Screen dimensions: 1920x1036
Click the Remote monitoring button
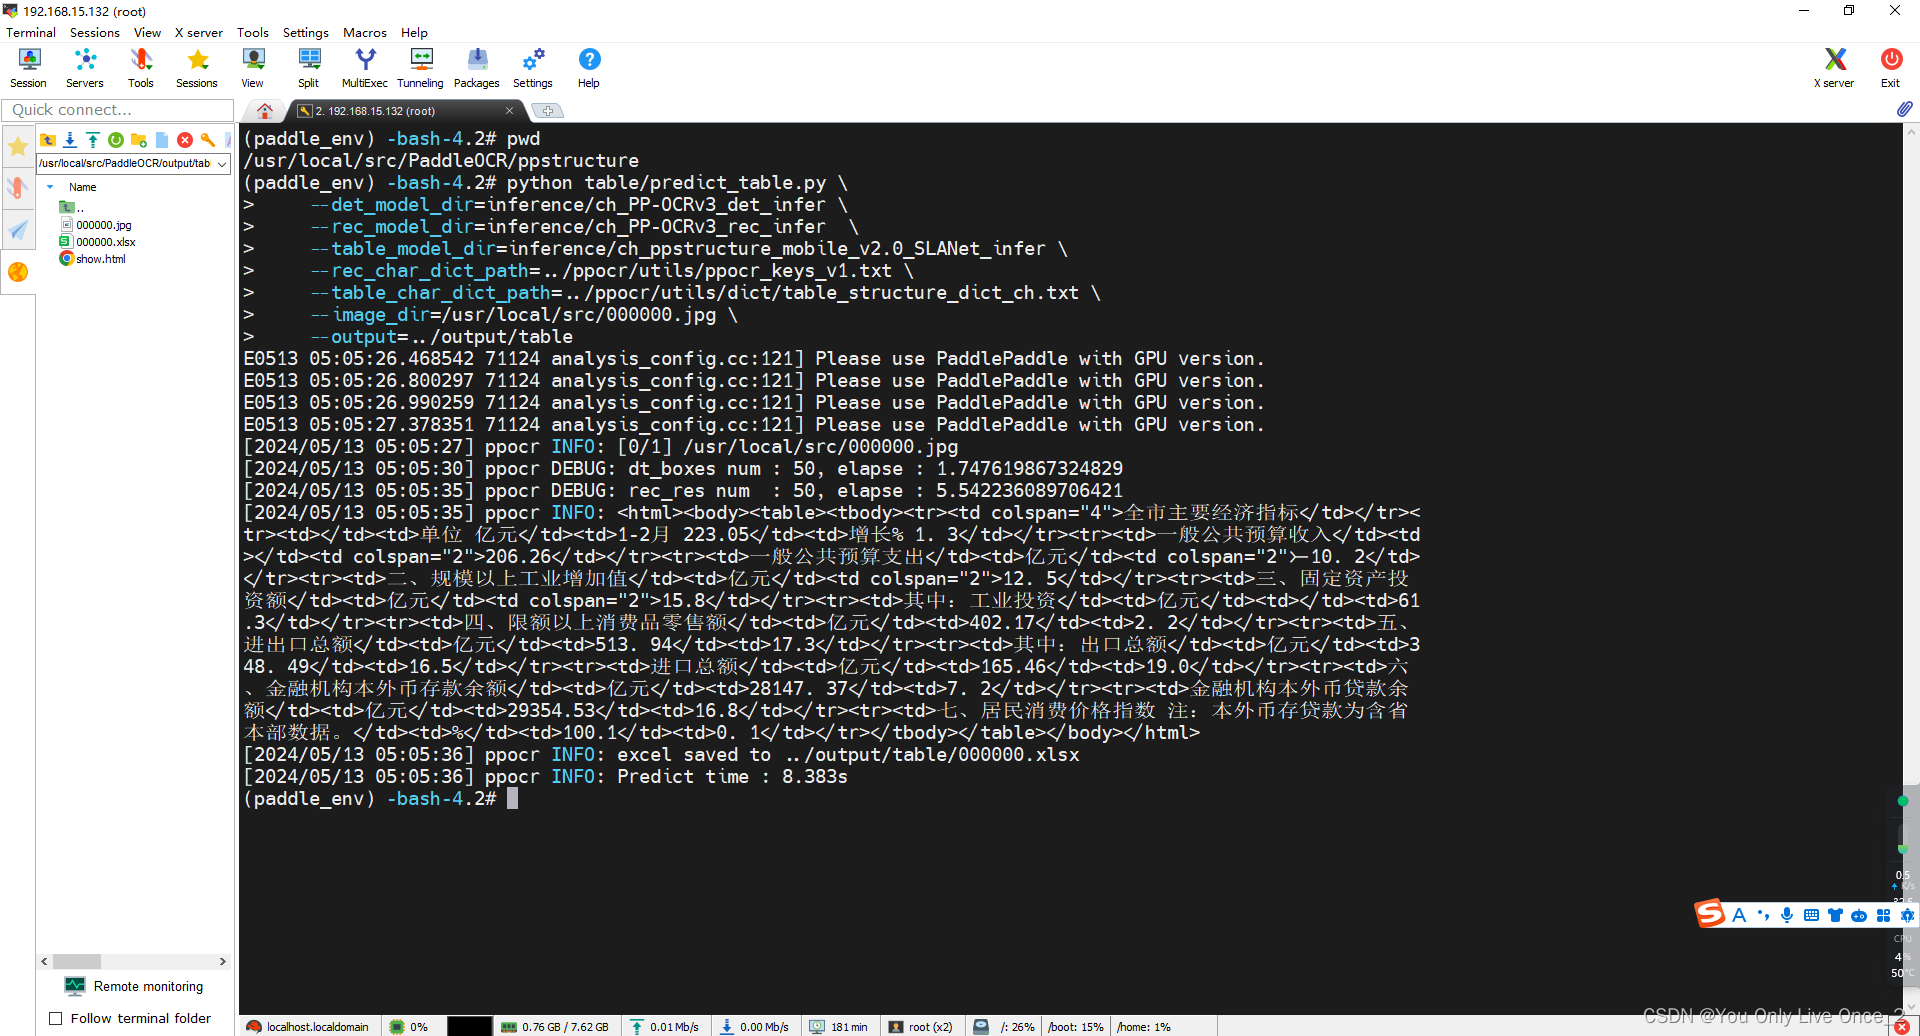[134, 986]
